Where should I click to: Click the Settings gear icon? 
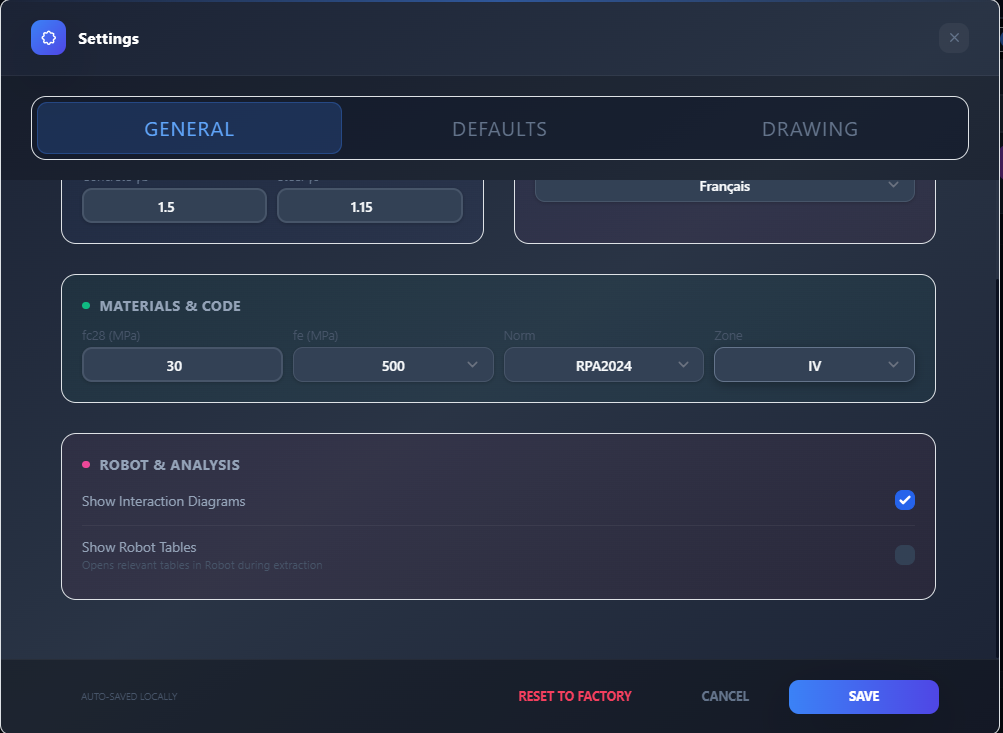48,38
